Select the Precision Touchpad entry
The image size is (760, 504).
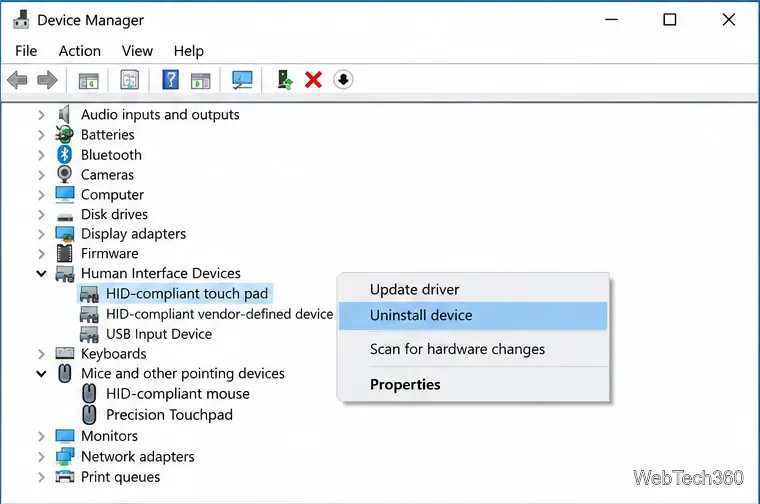[x=169, y=415]
